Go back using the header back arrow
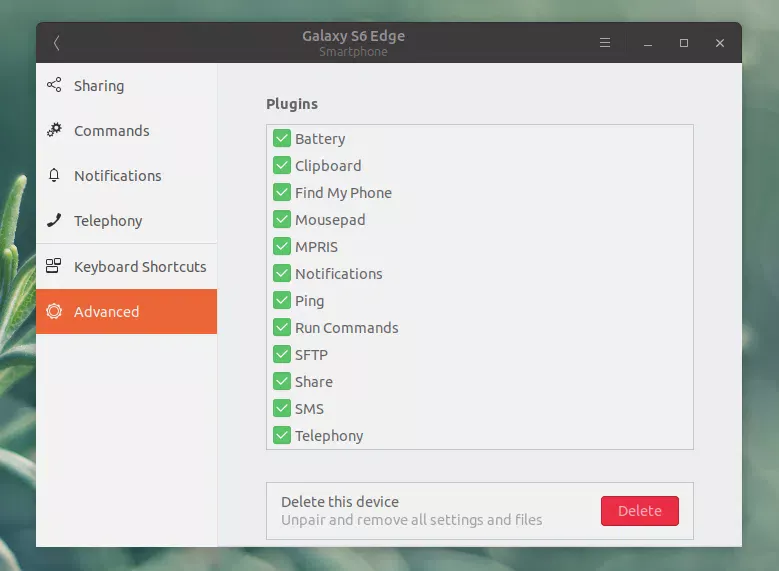The height and width of the screenshot is (571, 779). click(x=57, y=43)
